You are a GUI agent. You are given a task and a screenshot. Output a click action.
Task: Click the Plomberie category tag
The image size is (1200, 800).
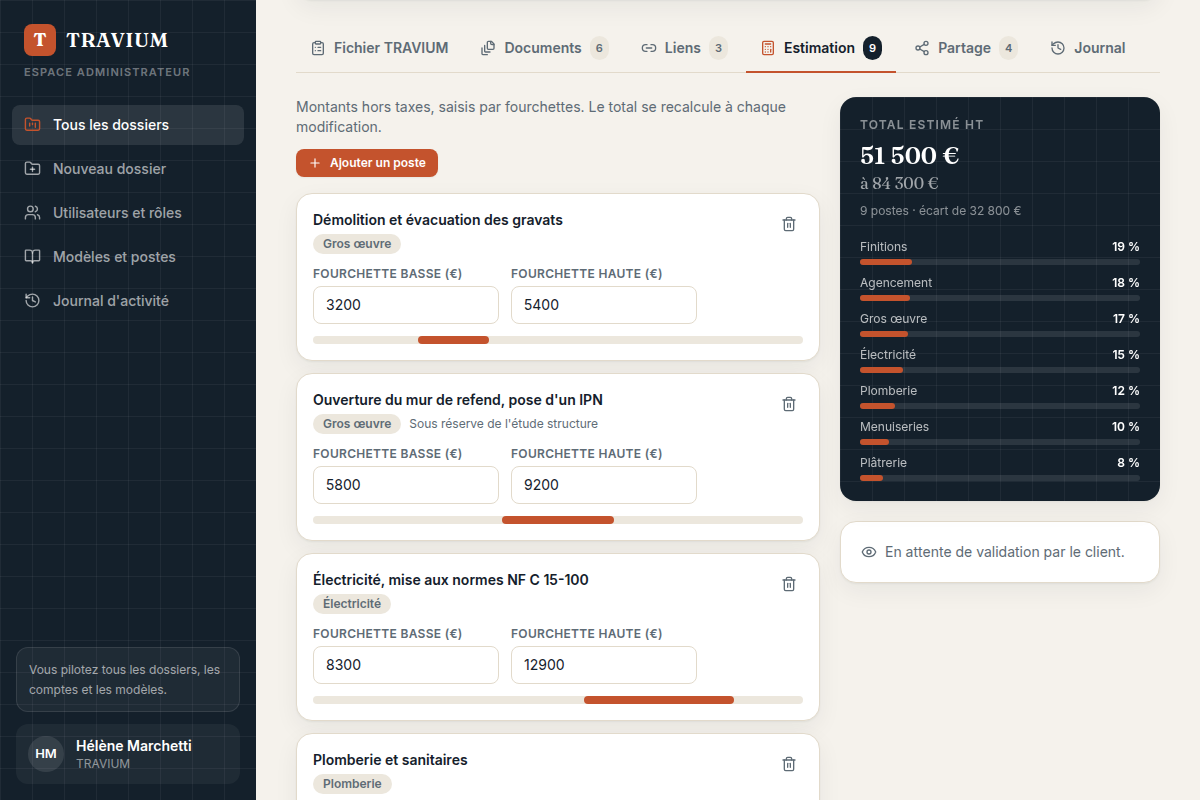[352, 784]
